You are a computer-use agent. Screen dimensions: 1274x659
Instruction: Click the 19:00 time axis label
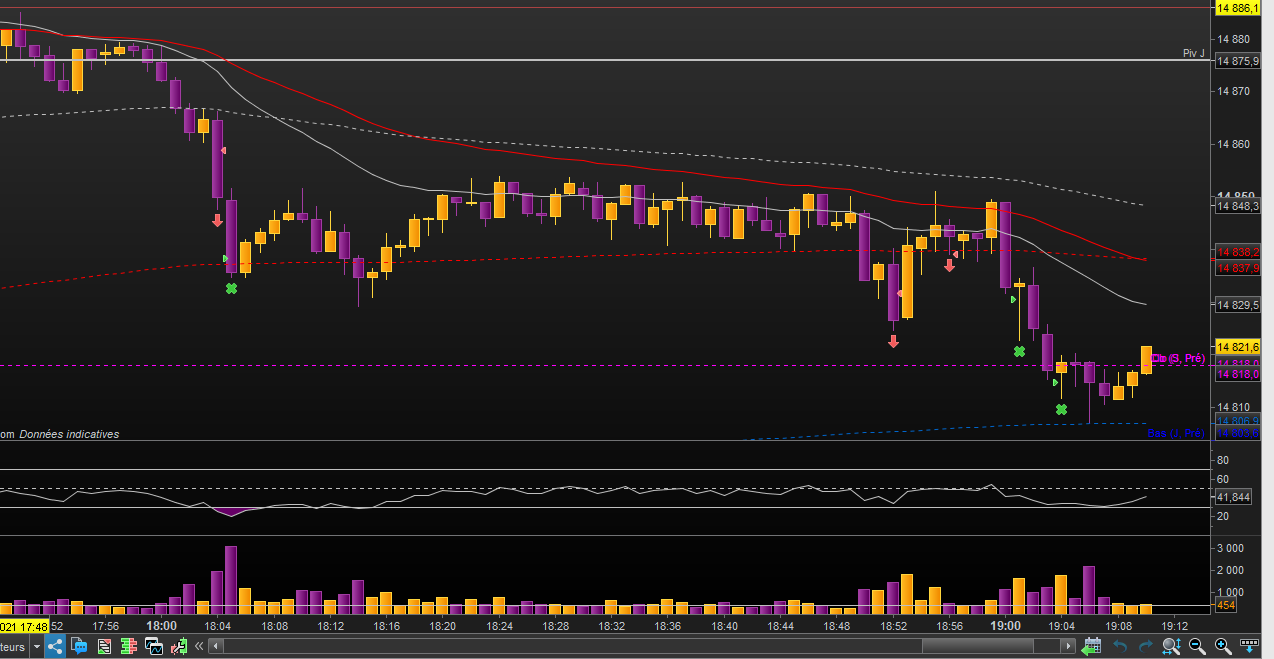click(x=1005, y=625)
